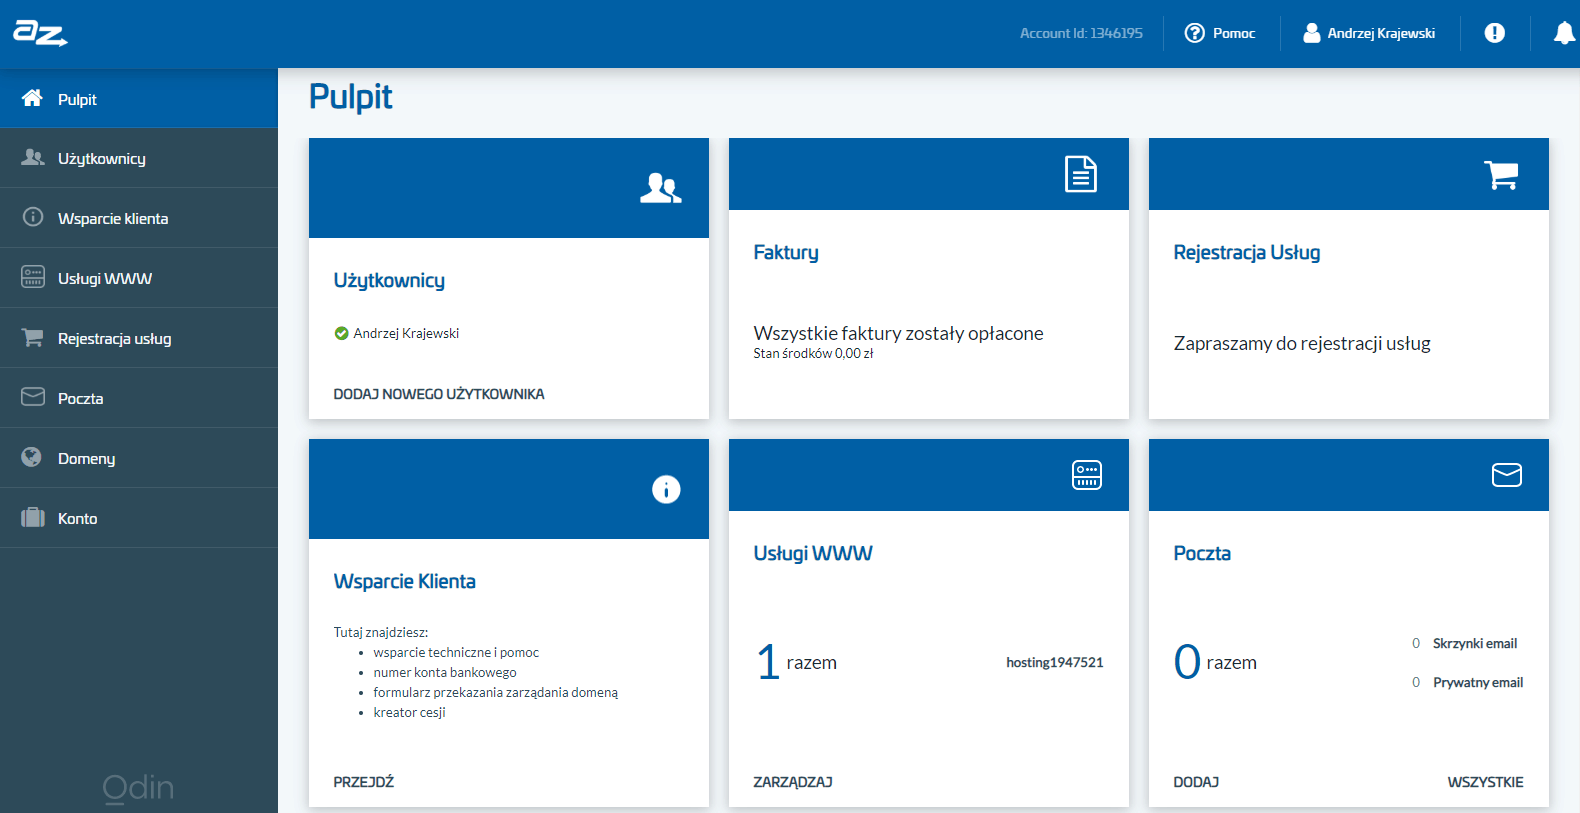The width and height of the screenshot is (1580, 813).
Task: Click the shopping cart icon on Rejestracja Usług card
Action: coord(1502,175)
